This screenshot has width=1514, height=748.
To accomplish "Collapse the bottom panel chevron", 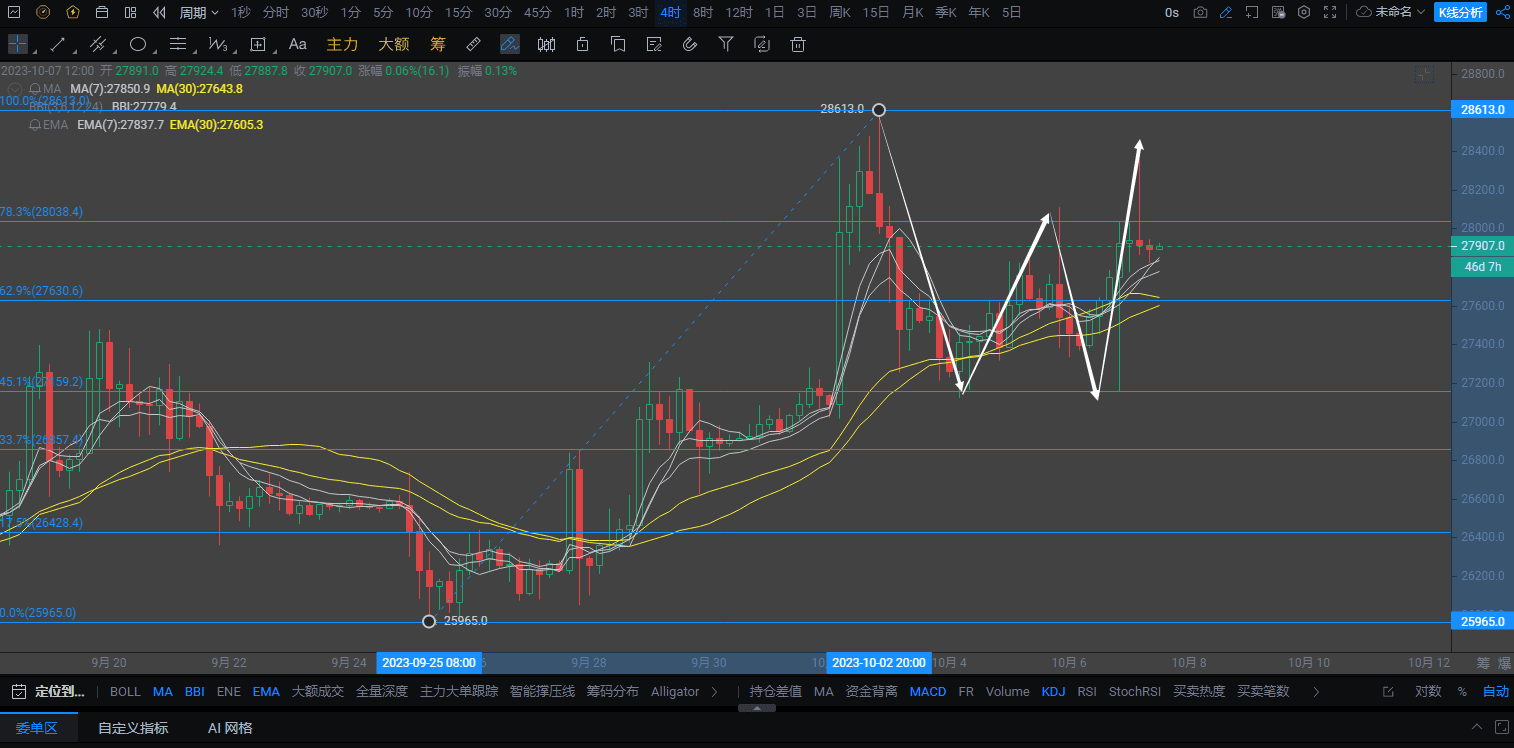I will [x=1477, y=727].
